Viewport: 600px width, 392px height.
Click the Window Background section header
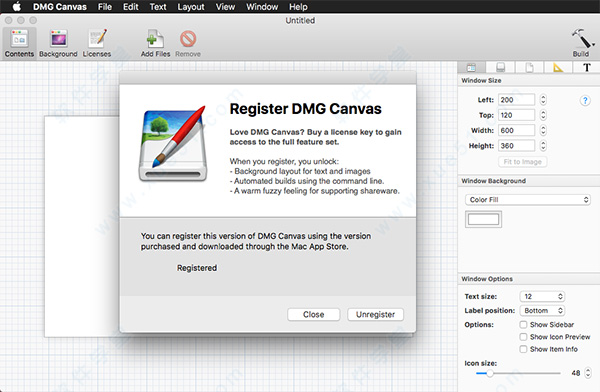[x=493, y=181]
